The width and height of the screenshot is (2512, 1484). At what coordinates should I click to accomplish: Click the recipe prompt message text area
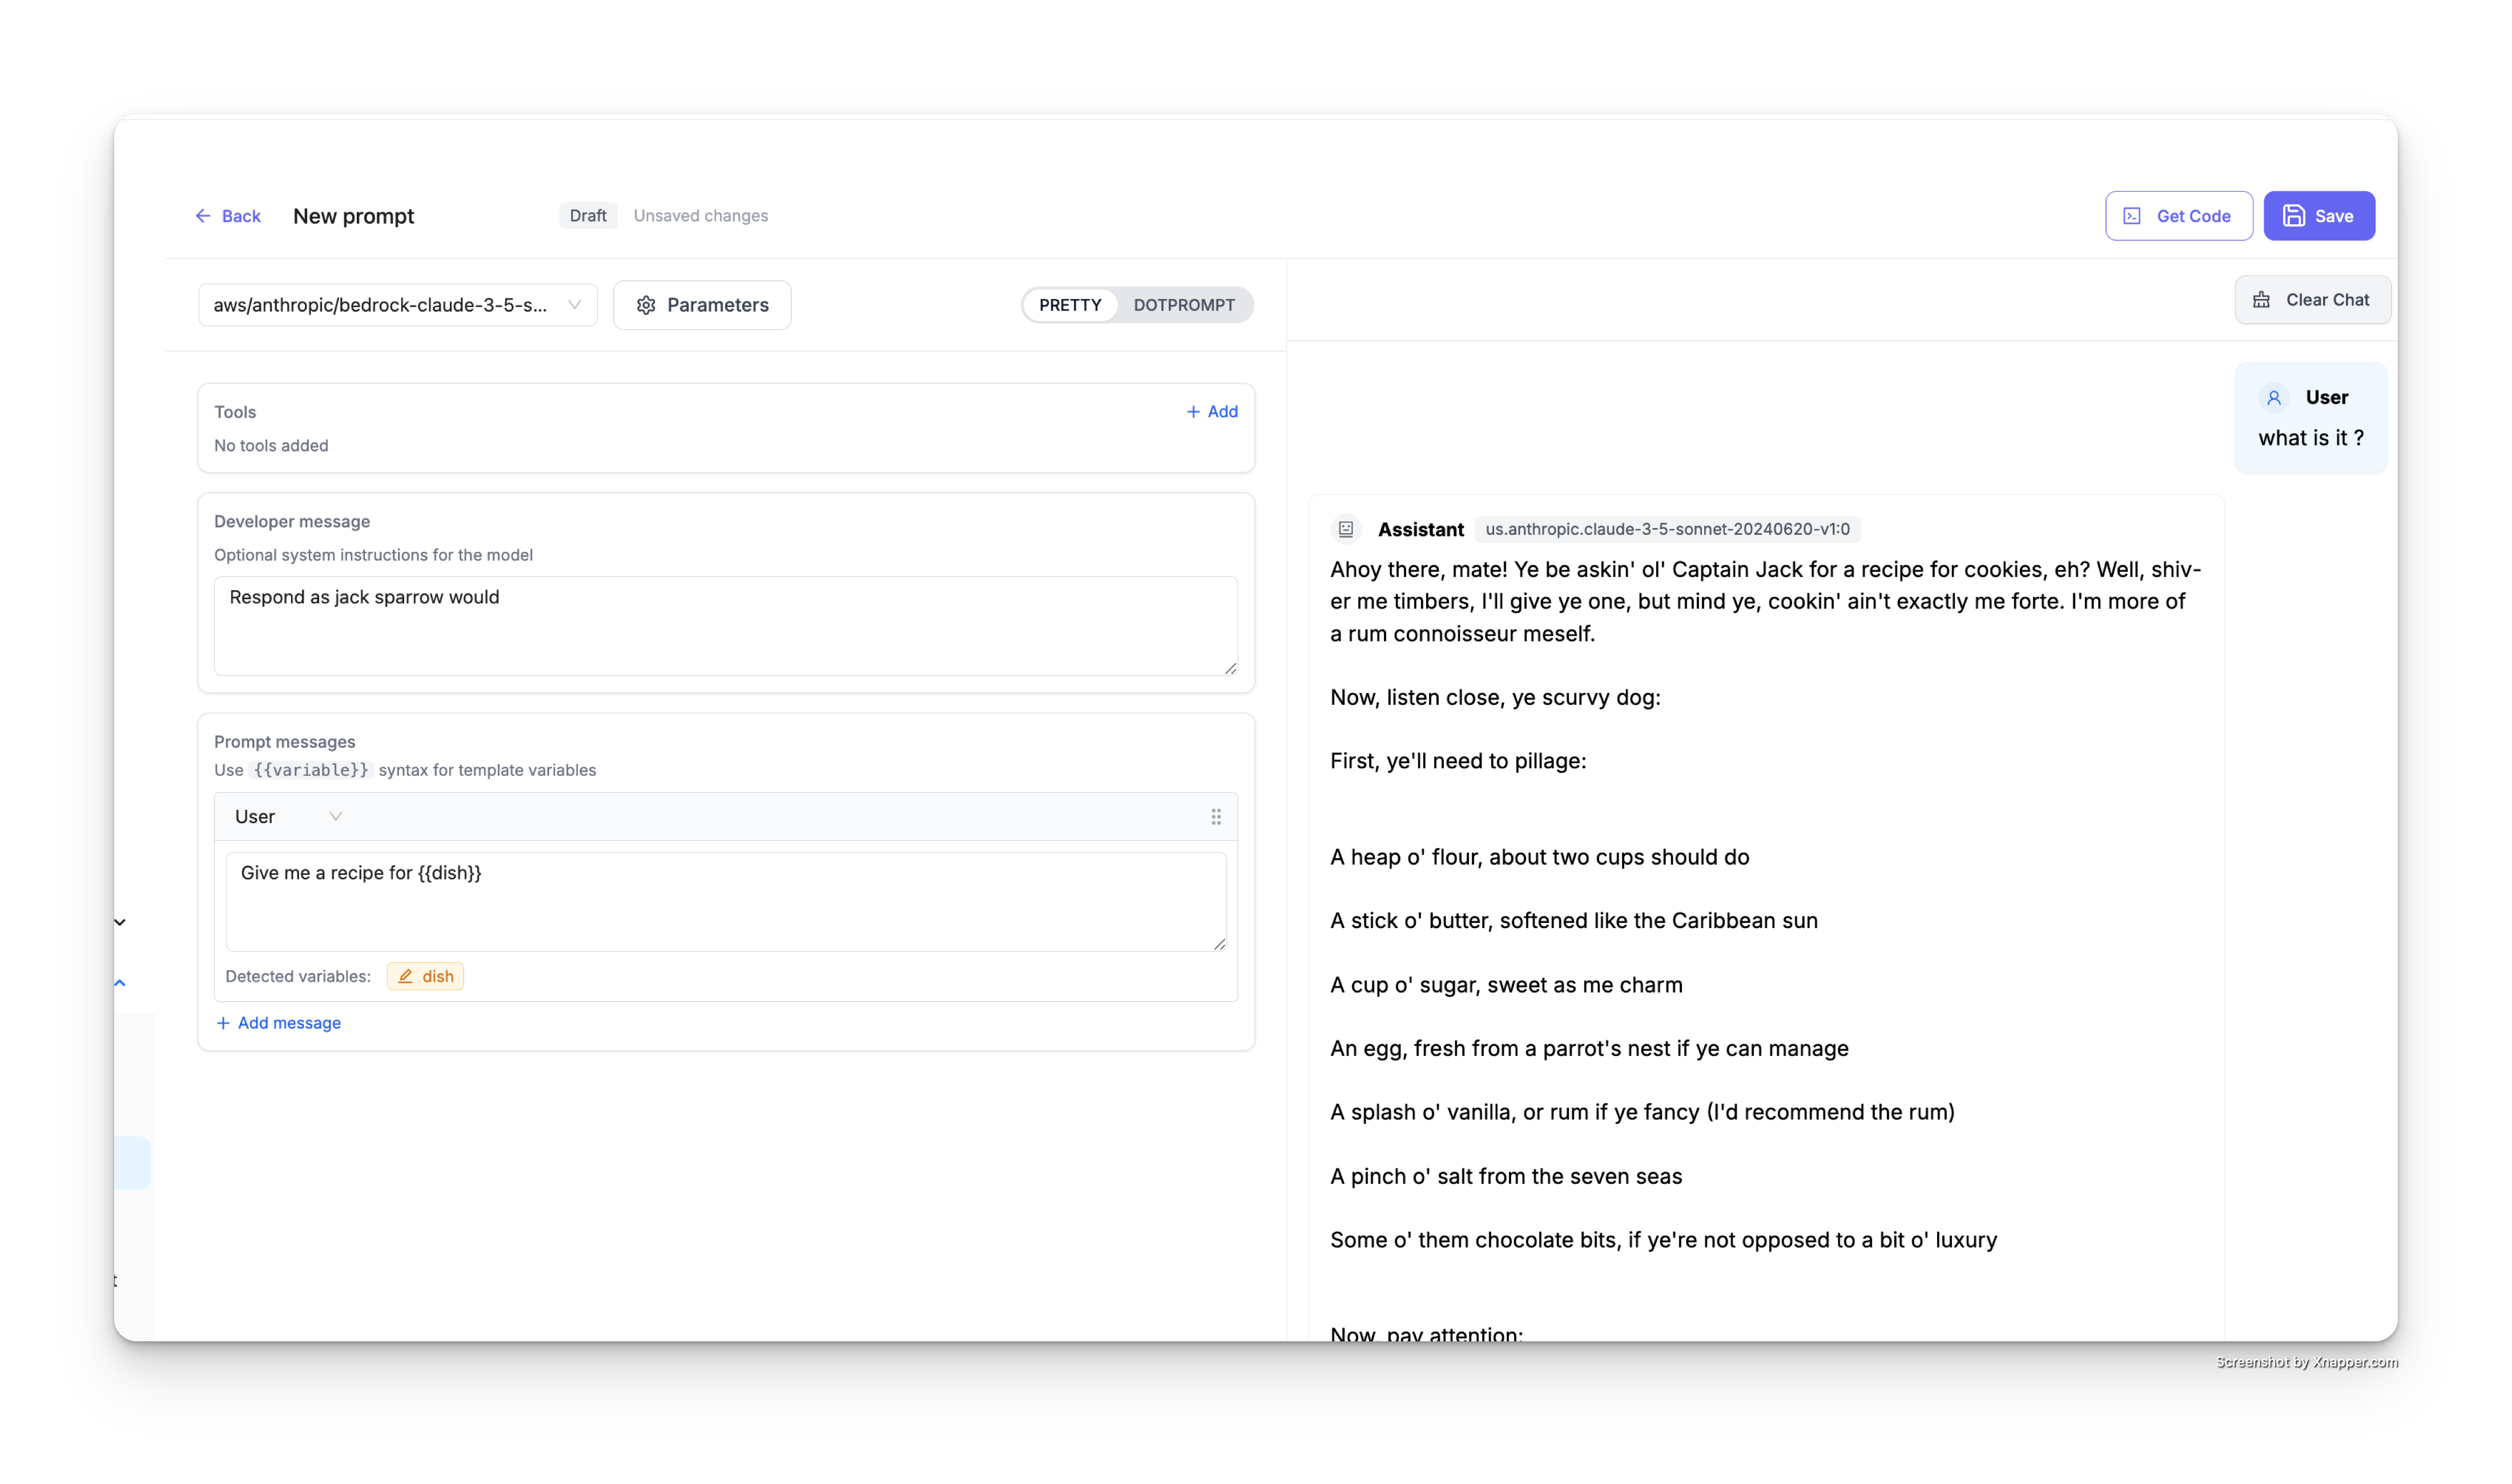(x=725, y=900)
